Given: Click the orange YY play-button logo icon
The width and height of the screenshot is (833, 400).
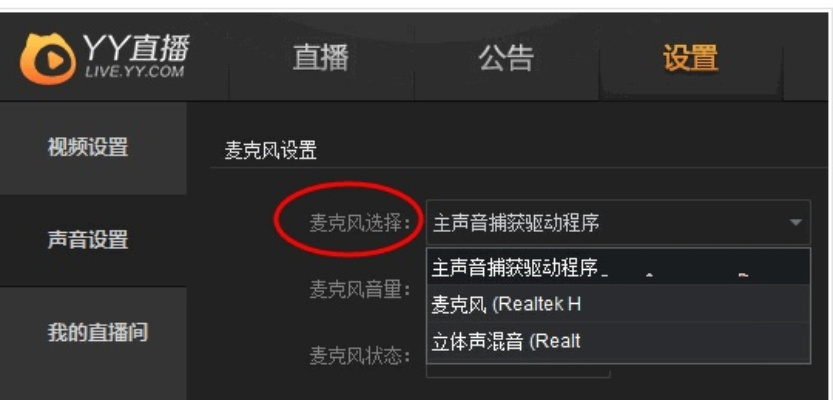Looking at the screenshot, I should (47, 58).
